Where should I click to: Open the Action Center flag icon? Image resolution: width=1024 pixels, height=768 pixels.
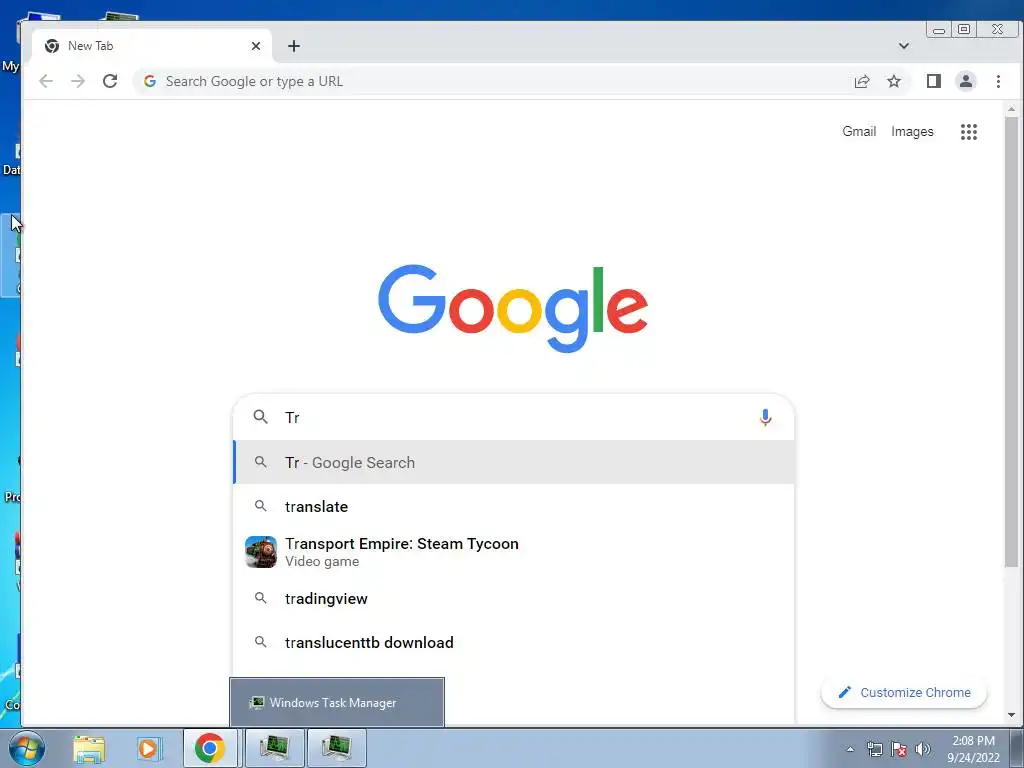899,749
